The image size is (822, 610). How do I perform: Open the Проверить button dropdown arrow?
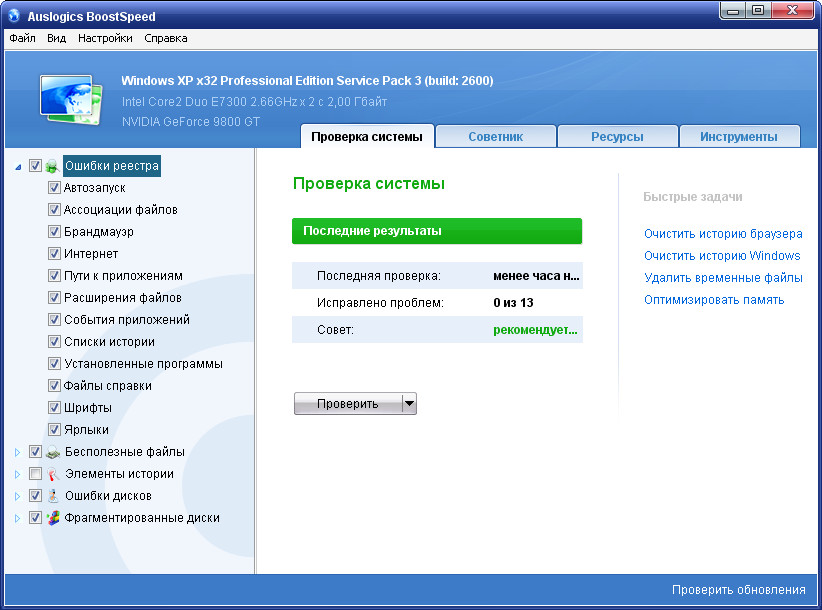click(x=409, y=404)
